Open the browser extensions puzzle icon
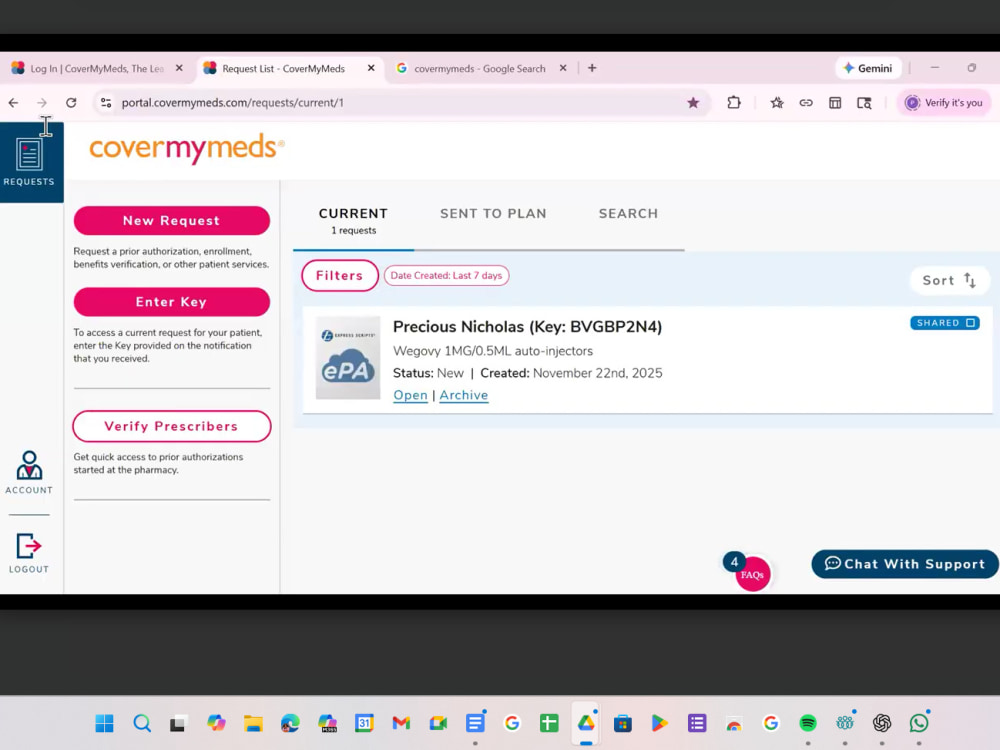The image size is (1000, 750). (734, 103)
